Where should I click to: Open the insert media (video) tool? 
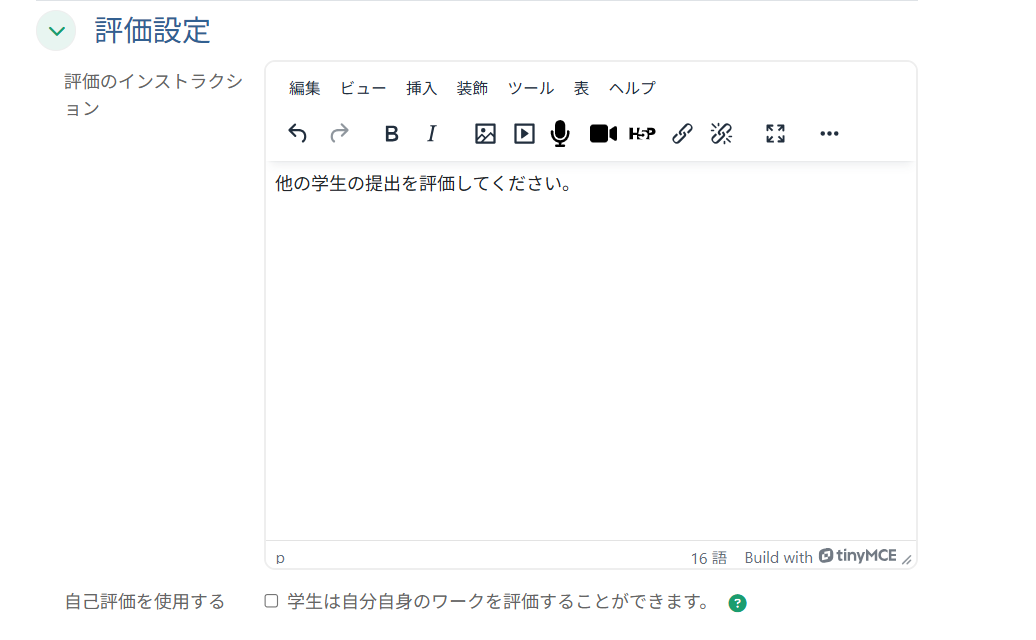[x=523, y=133]
